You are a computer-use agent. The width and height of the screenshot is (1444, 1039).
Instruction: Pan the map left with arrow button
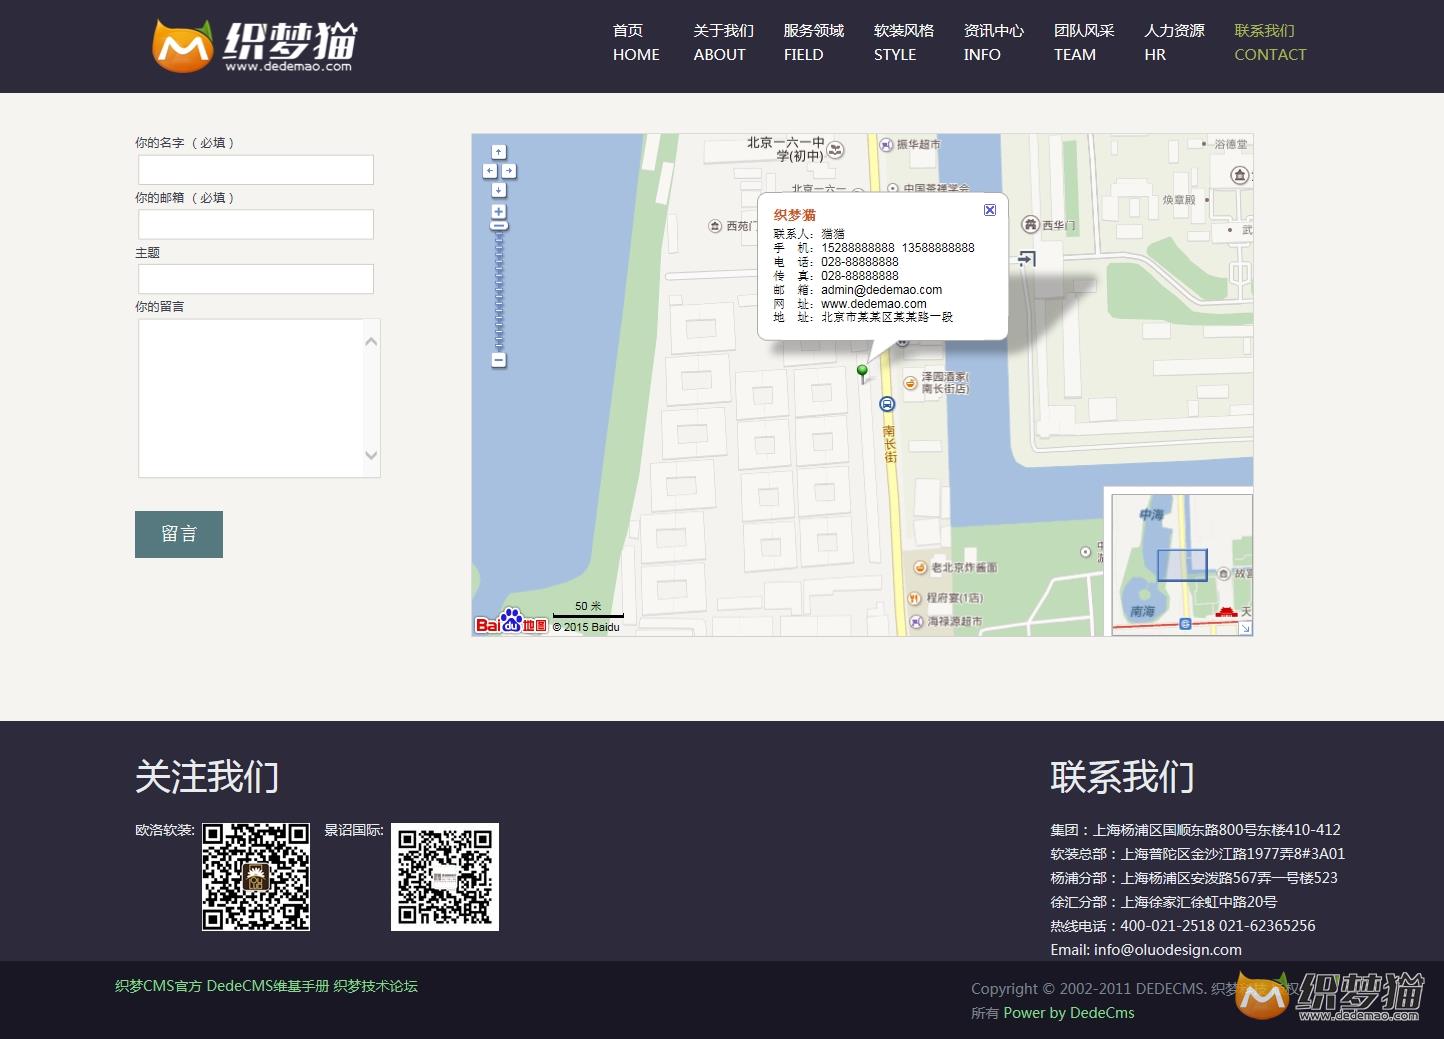click(x=490, y=171)
